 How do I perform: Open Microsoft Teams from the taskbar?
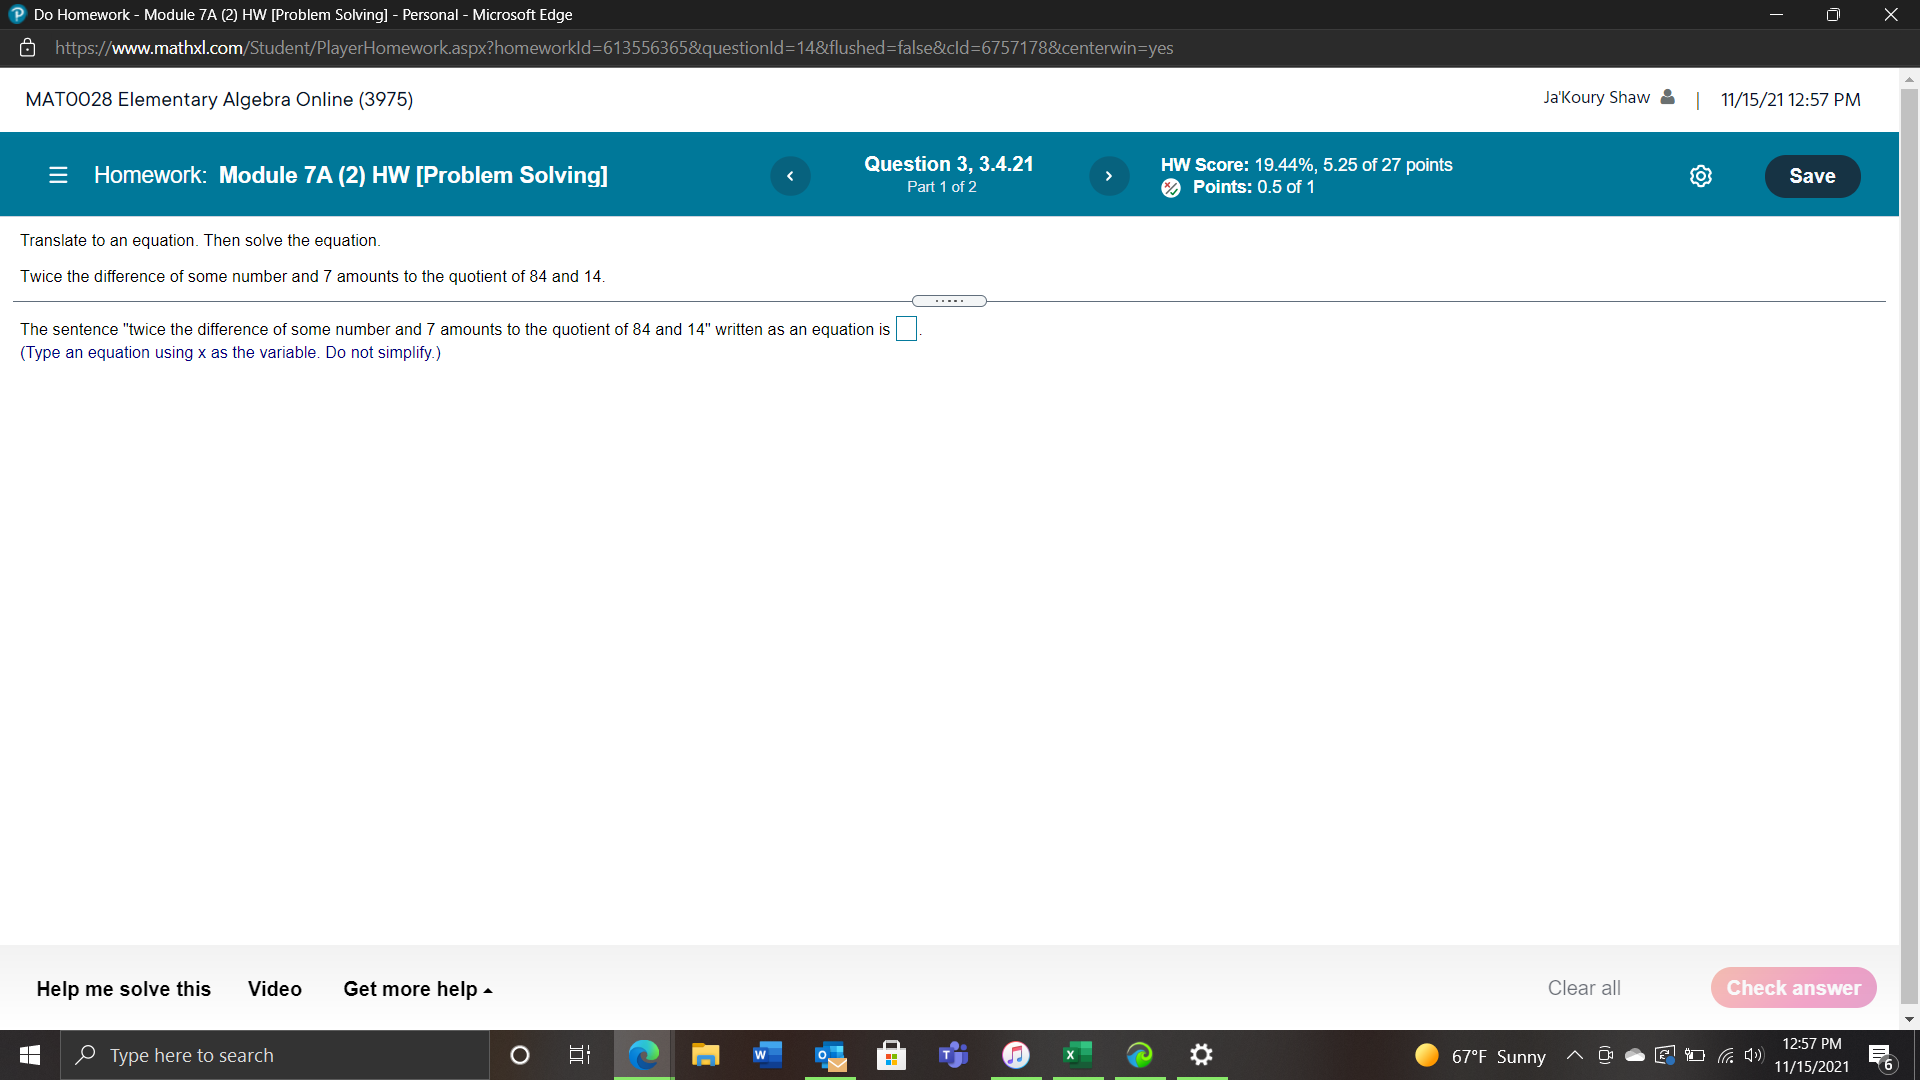click(x=953, y=1055)
